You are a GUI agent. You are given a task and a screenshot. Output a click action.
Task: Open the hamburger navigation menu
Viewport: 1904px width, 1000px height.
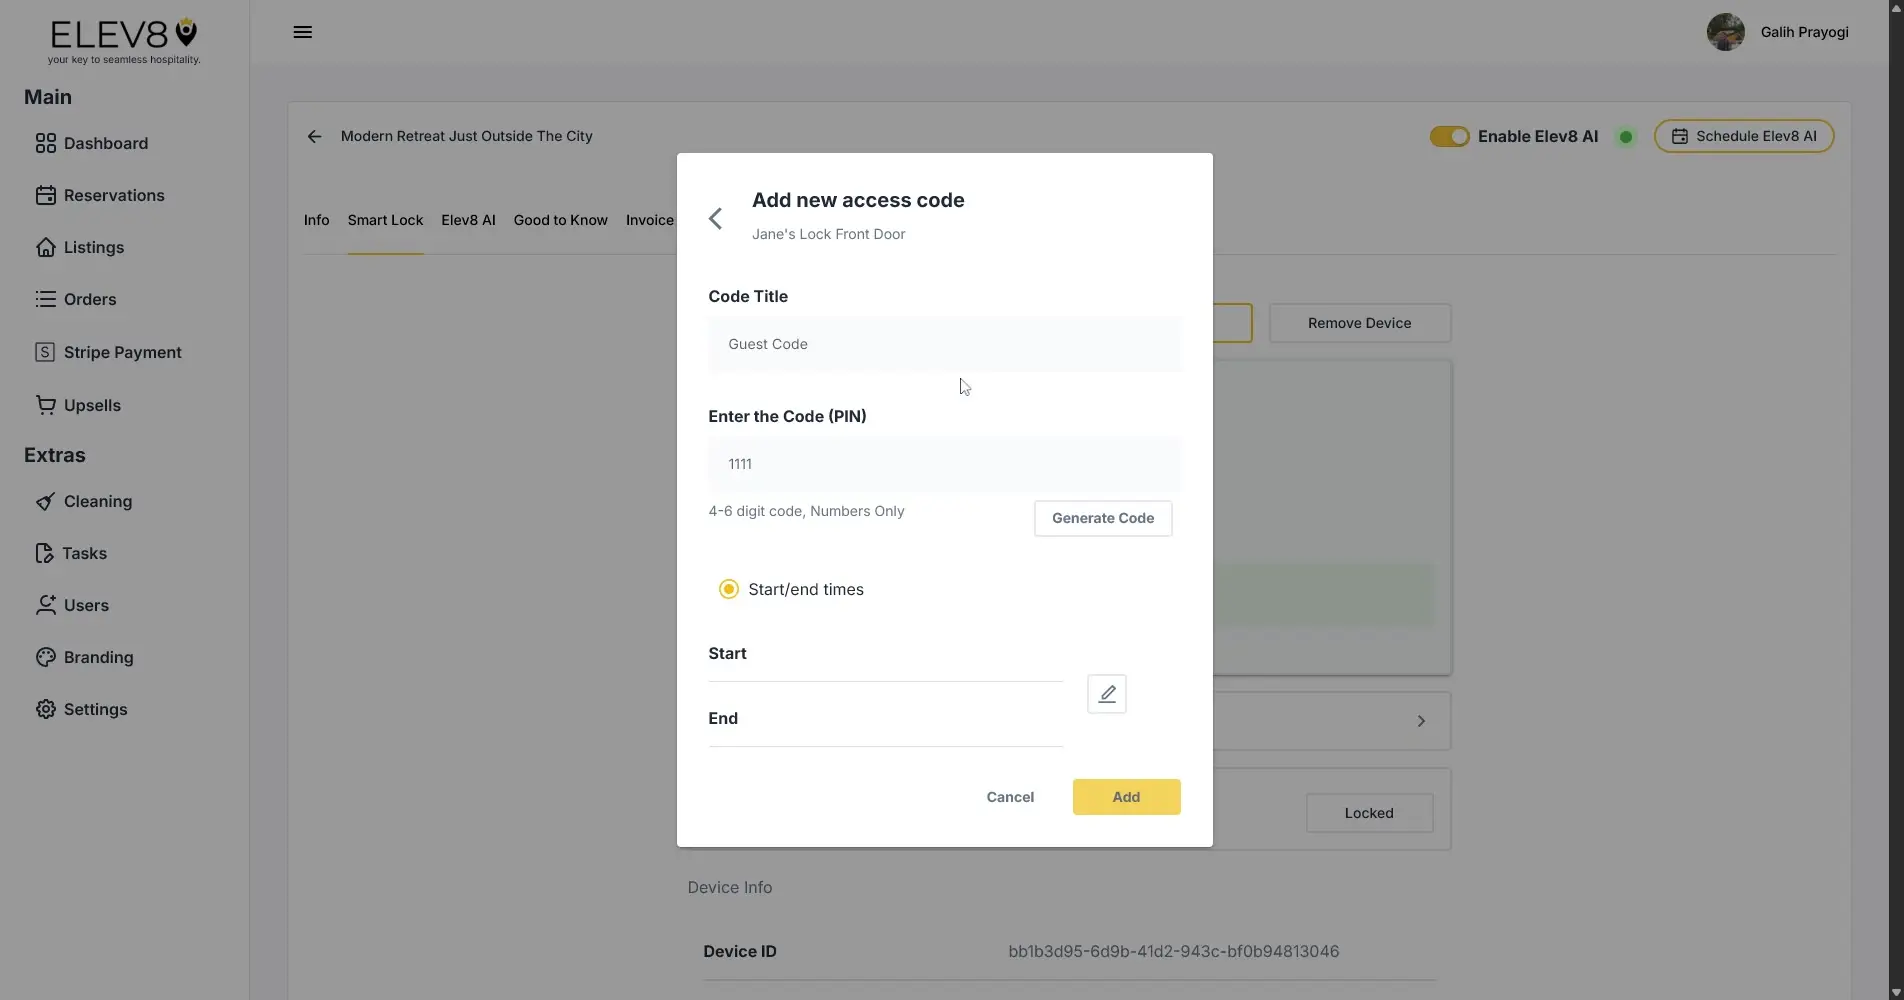coord(302,31)
